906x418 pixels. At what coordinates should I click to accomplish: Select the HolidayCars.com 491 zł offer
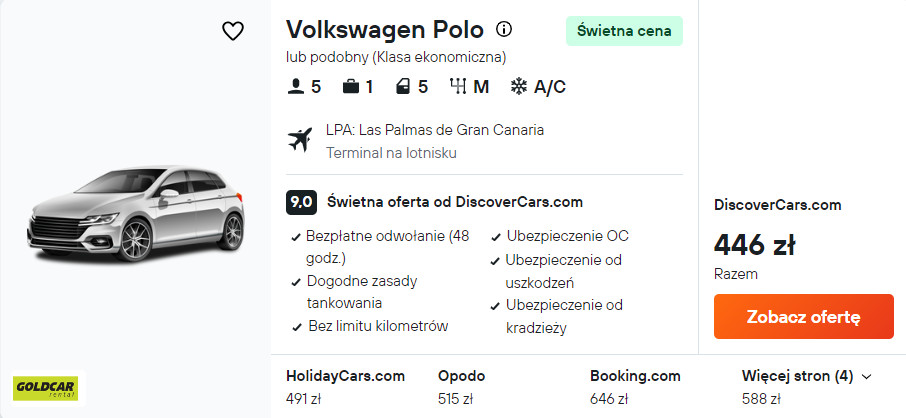(345, 388)
